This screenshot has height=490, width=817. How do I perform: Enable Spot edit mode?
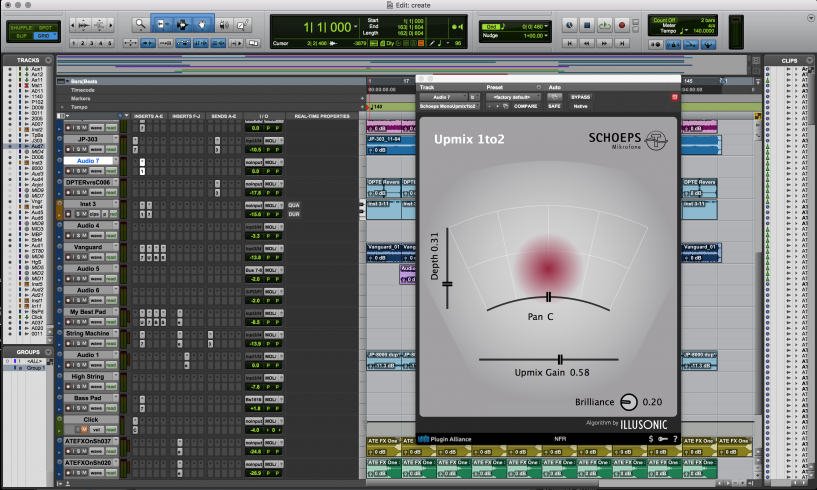coord(46,27)
